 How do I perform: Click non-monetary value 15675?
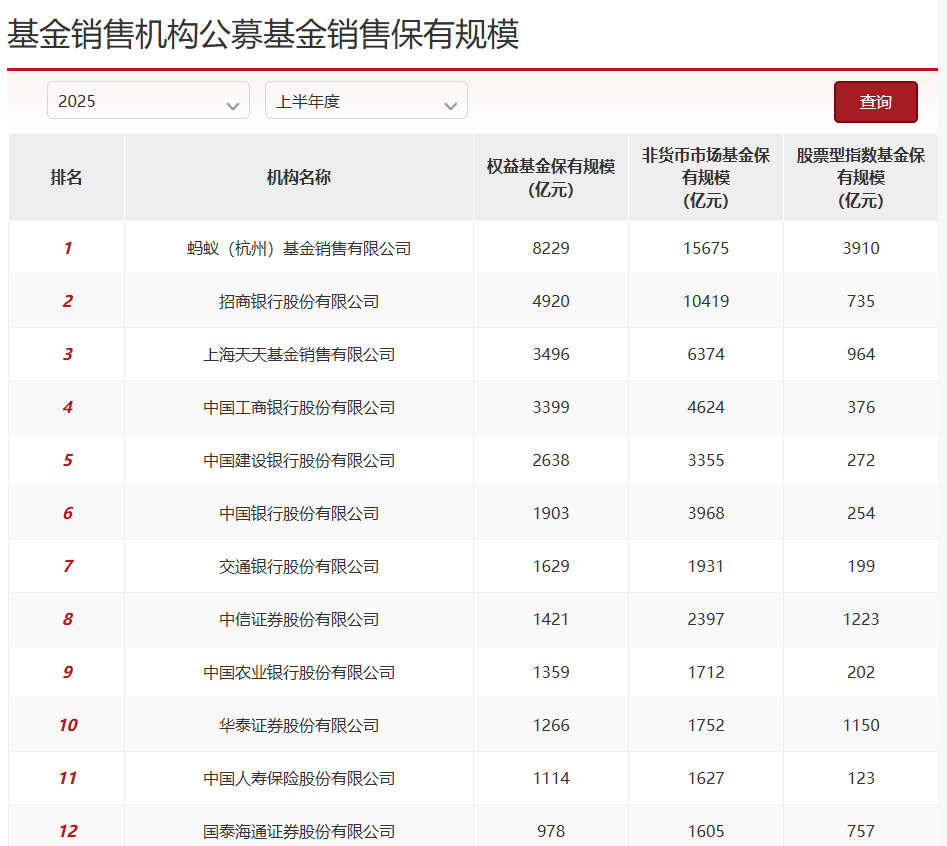(705, 248)
